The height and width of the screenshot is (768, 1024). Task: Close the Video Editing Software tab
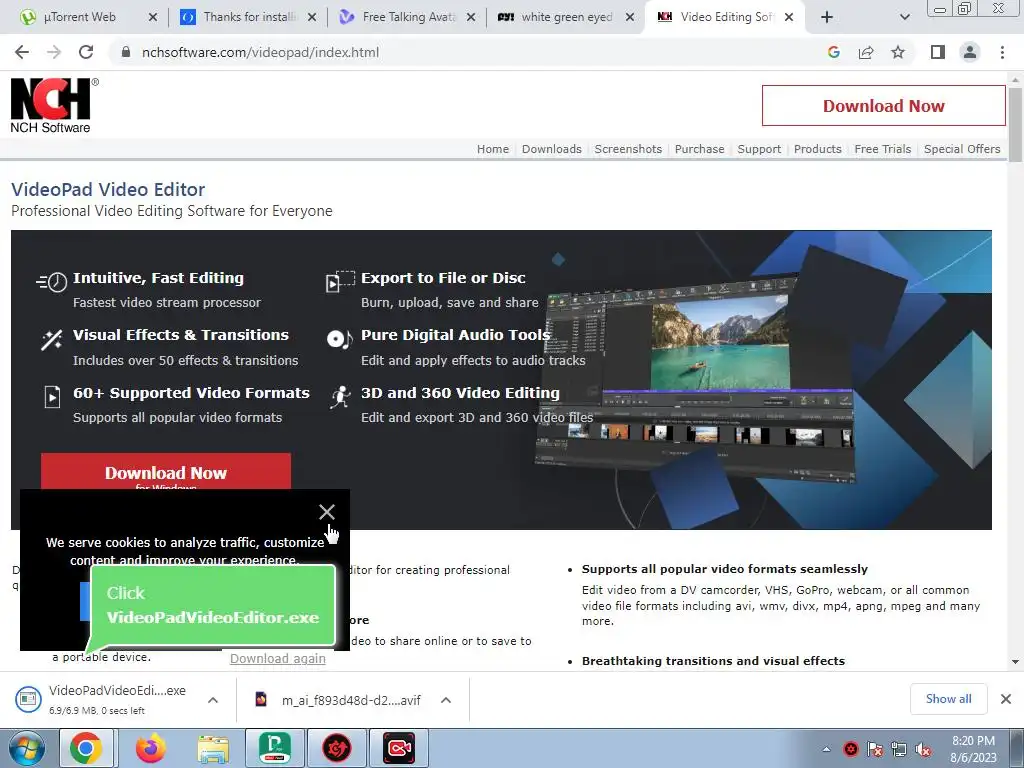pos(789,17)
